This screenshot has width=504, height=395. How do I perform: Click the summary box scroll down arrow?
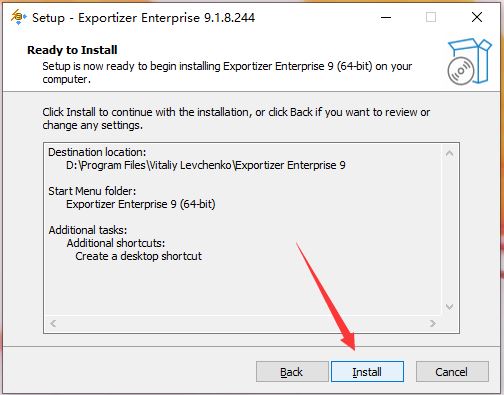[x=449, y=307]
